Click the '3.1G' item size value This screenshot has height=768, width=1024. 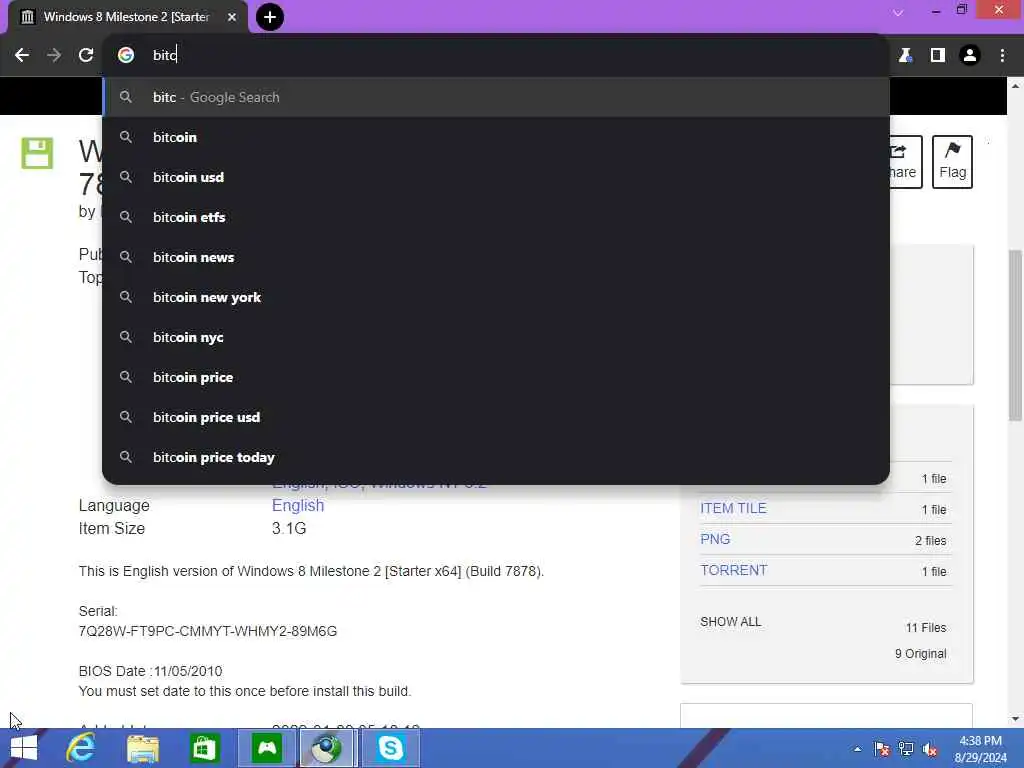click(x=289, y=528)
